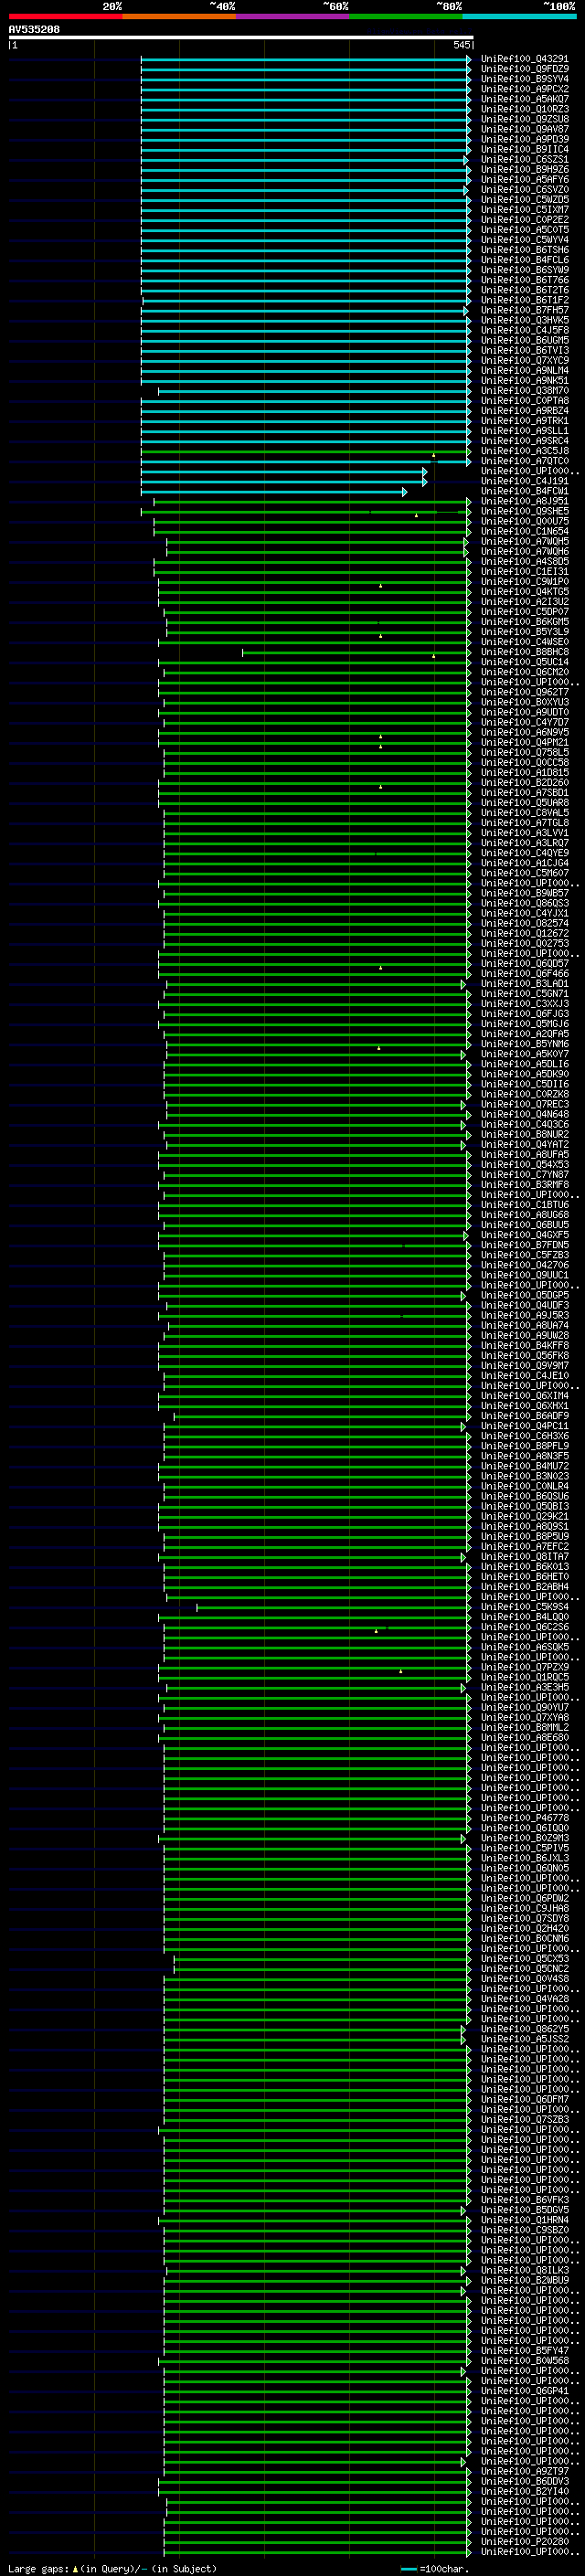Open the UniRef100_B6ADF9 hit
Viewport: 585px width, 2576px height.
[x=524, y=1416]
